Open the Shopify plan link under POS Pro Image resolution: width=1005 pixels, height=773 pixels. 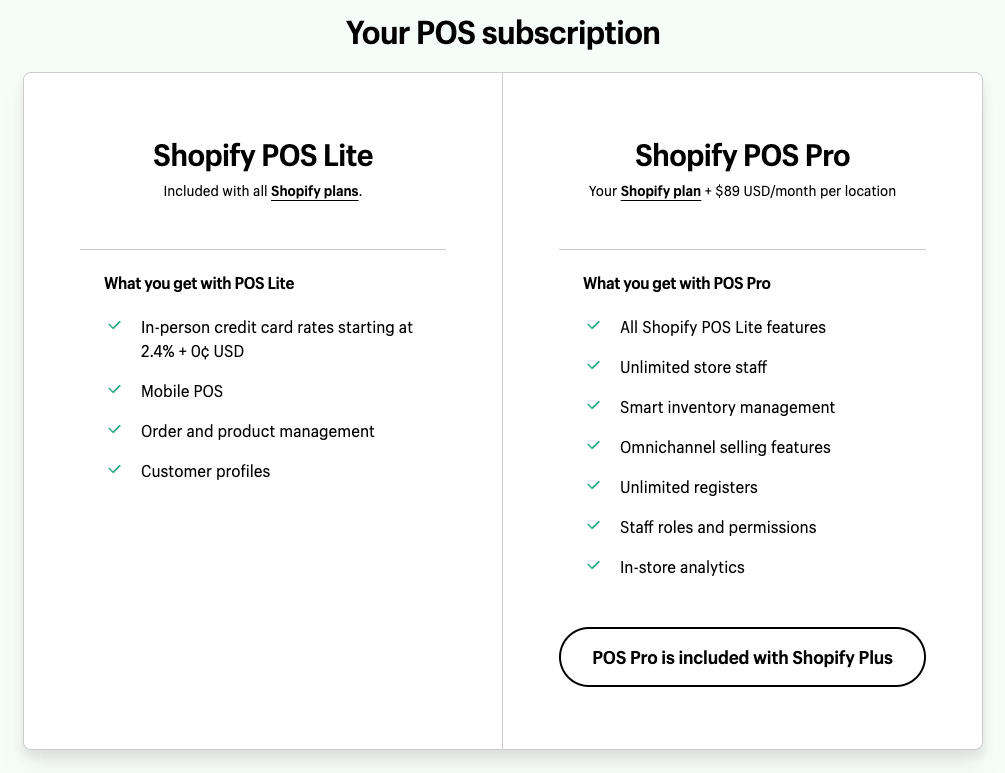(x=660, y=191)
